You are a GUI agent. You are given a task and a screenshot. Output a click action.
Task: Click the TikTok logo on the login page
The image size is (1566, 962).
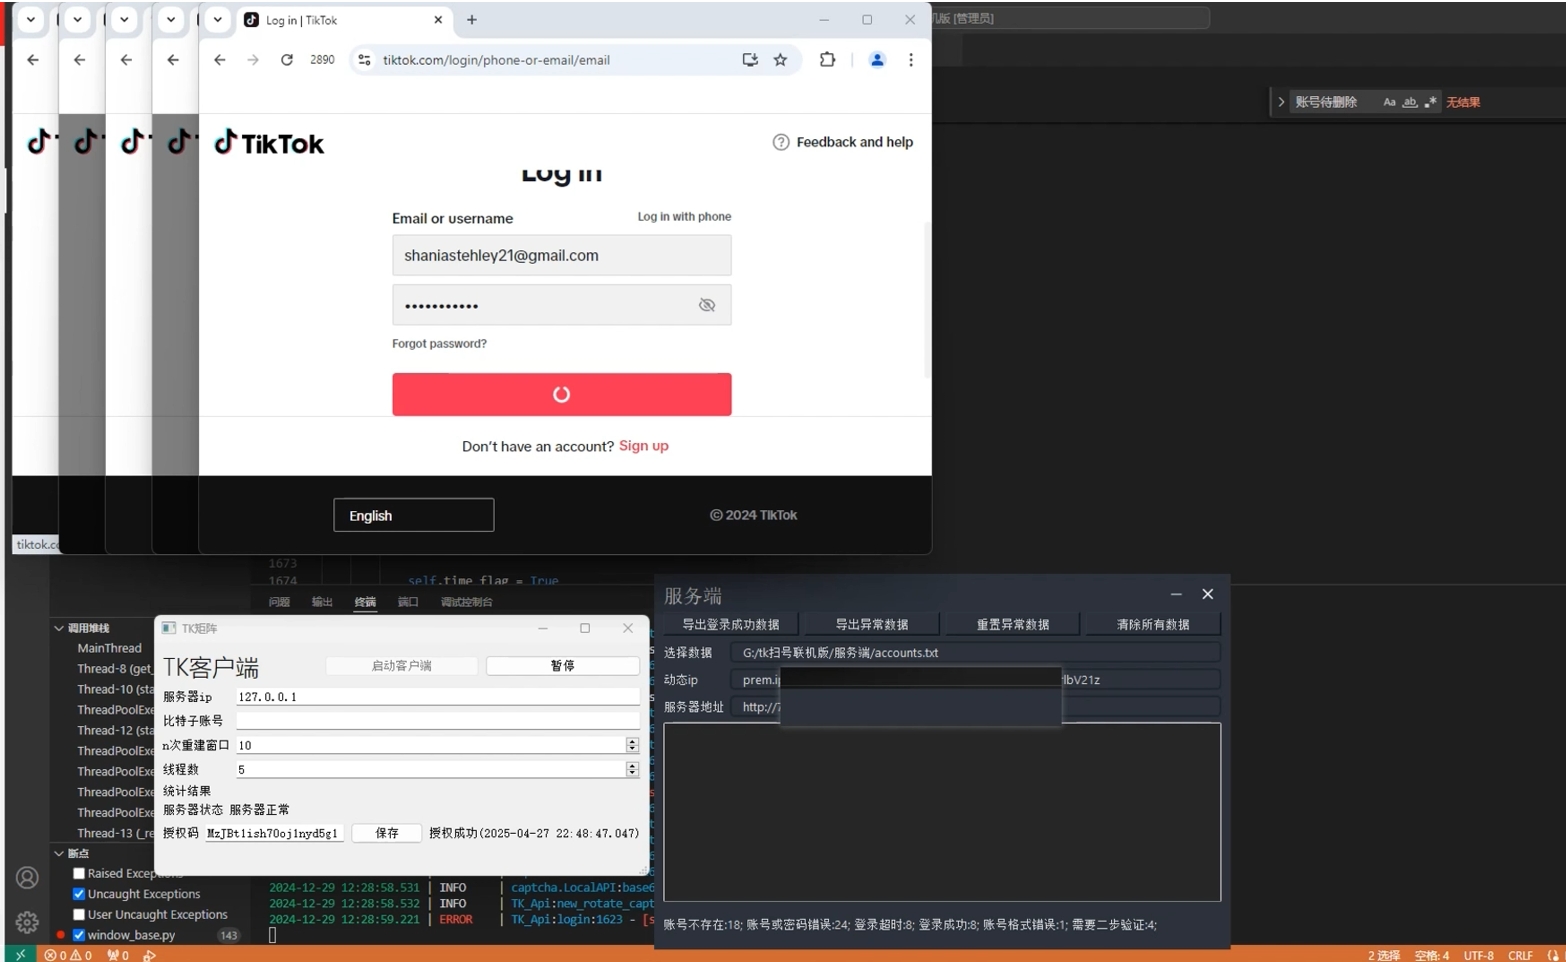(269, 143)
